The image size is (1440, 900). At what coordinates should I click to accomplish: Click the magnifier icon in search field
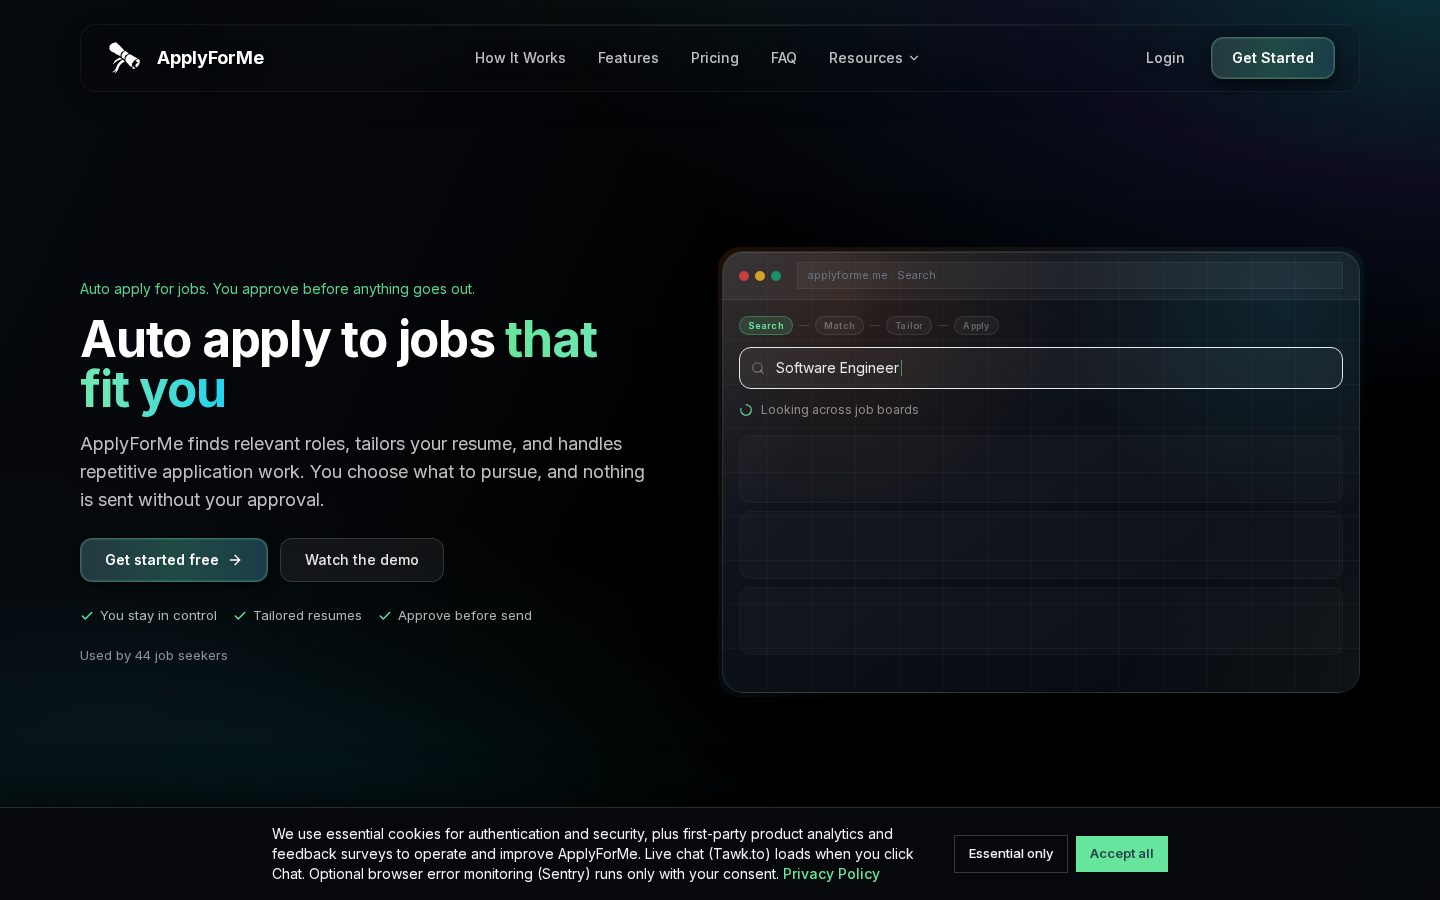tap(758, 368)
